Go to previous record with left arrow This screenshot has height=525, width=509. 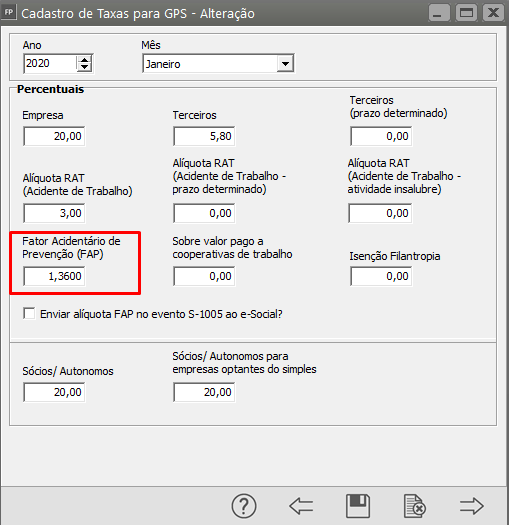[301, 506]
